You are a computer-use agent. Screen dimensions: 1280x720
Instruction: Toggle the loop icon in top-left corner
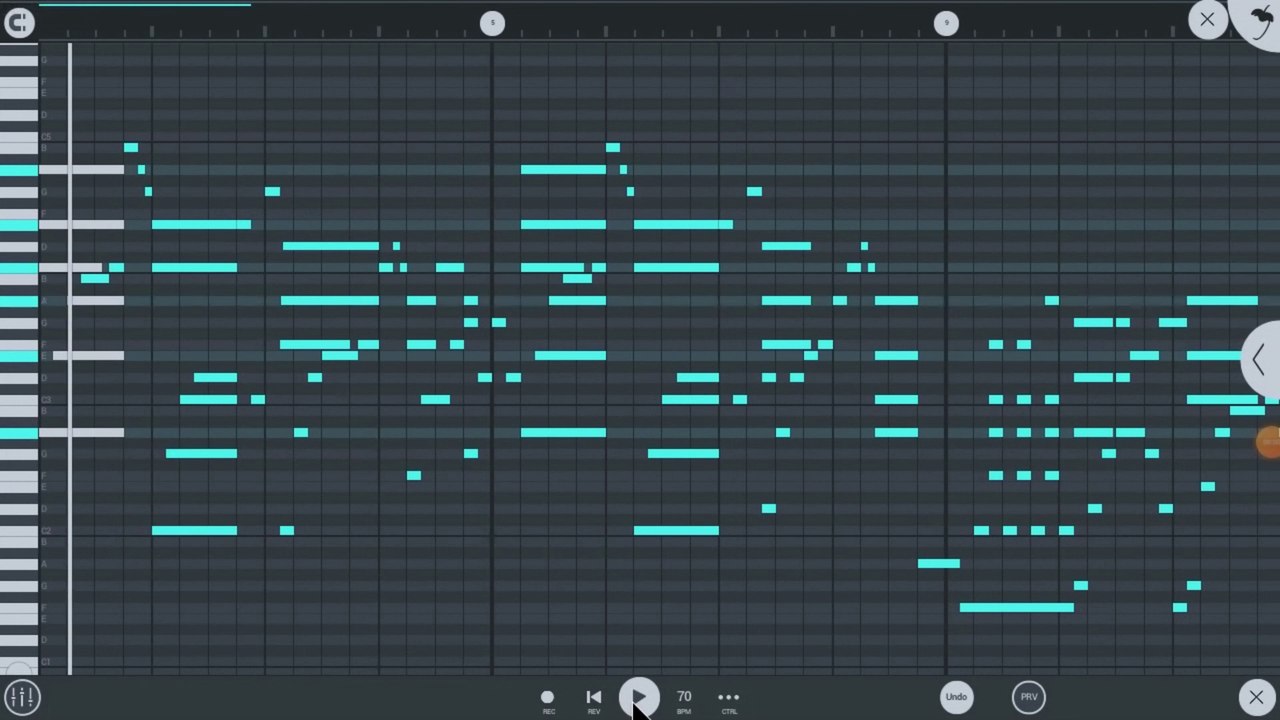tap(19, 22)
